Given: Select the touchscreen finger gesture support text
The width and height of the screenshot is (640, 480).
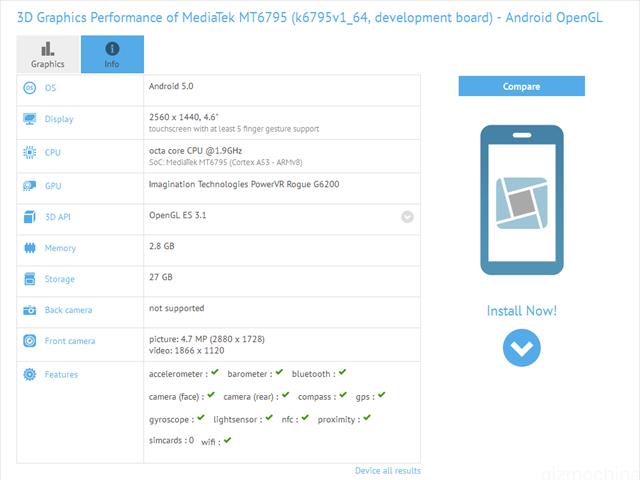Looking at the screenshot, I should (234, 129).
